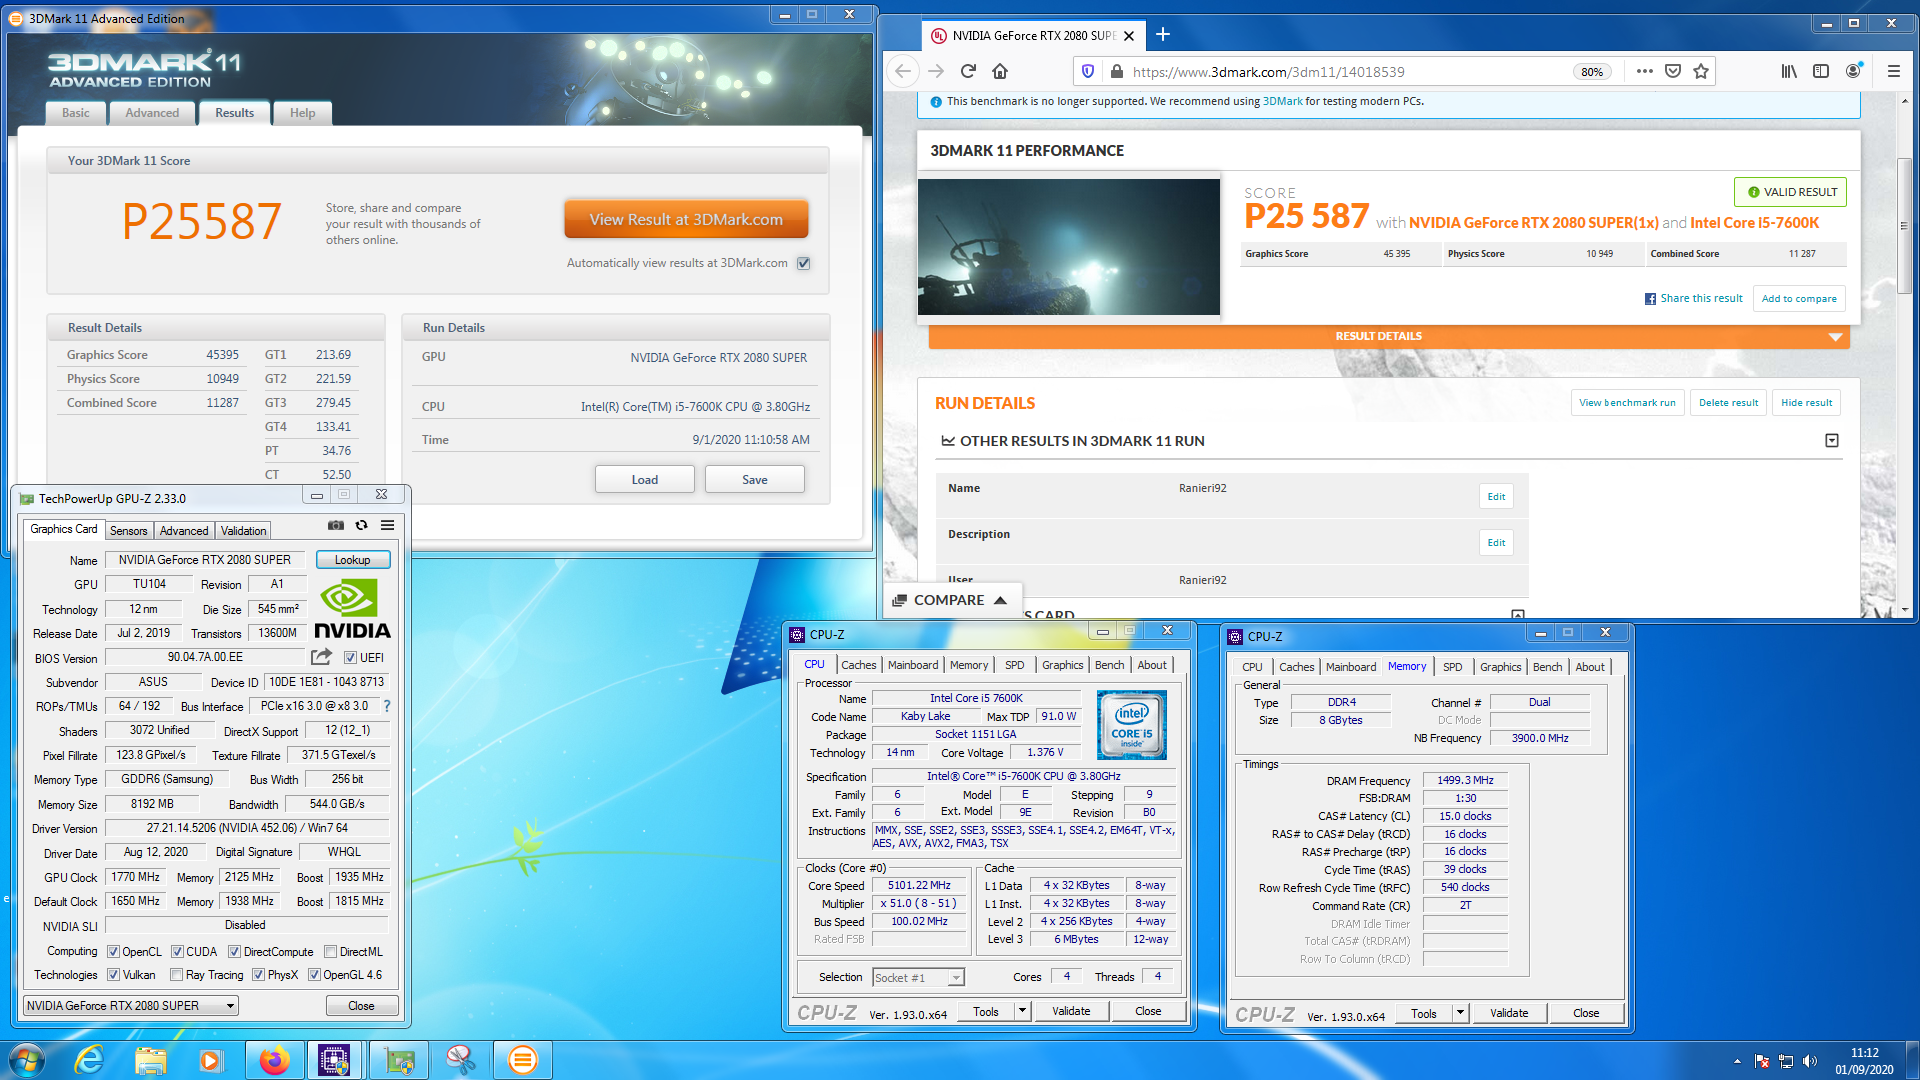Click Save in Run Details
Screen dimensions: 1920x1080
755,480
